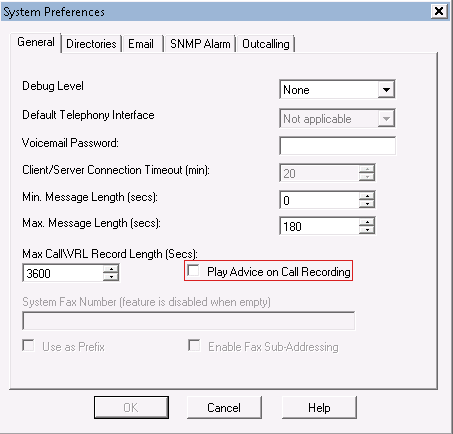Image resolution: width=453 pixels, height=434 pixels.
Task: Go to the SNMP Alarm tab
Action: (x=200, y=44)
